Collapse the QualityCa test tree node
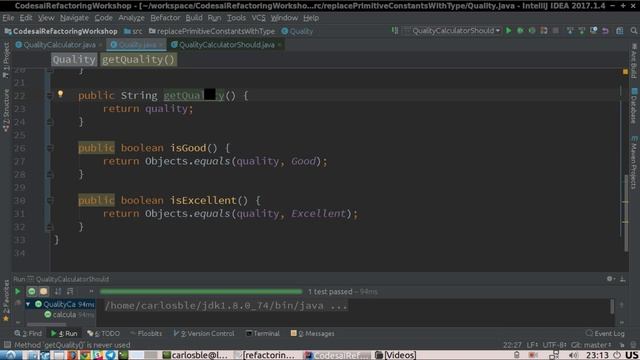This screenshot has width=640, height=360. [28, 304]
